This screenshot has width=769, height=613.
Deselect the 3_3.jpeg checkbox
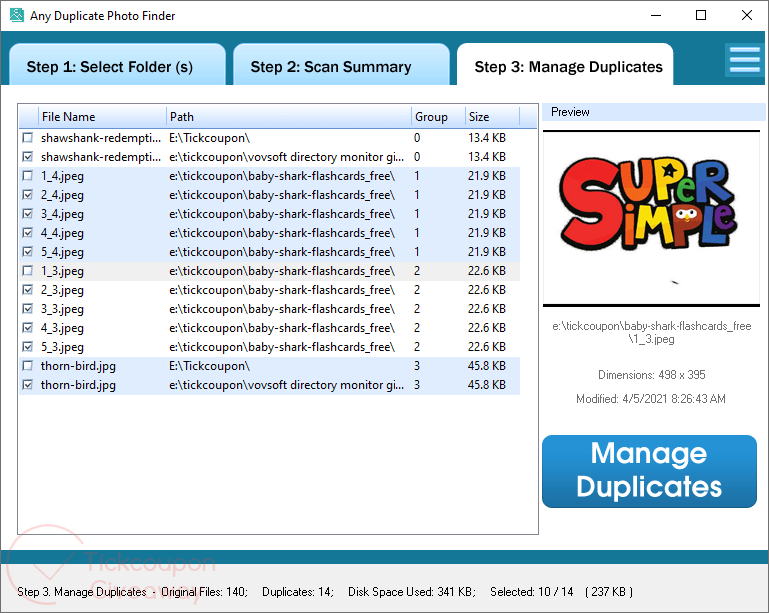pyautogui.click(x=28, y=309)
